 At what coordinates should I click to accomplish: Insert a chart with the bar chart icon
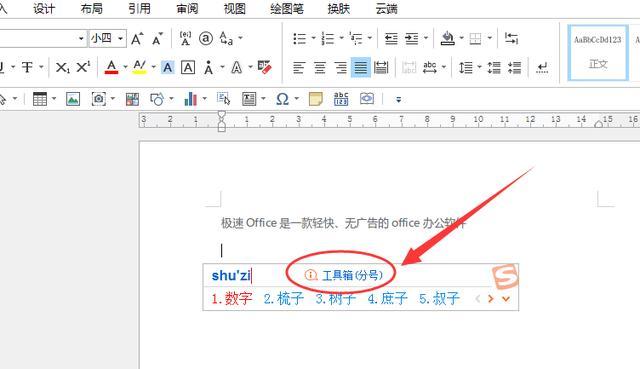[190, 99]
